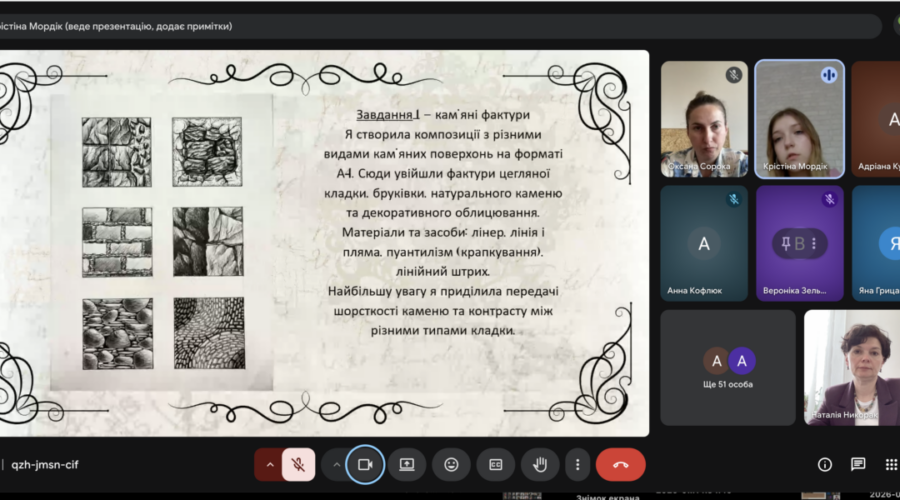Viewport: 900px width, 500px height.
Task: Leave the call with the red hang-up button
Action: pyautogui.click(x=620, y=464)
